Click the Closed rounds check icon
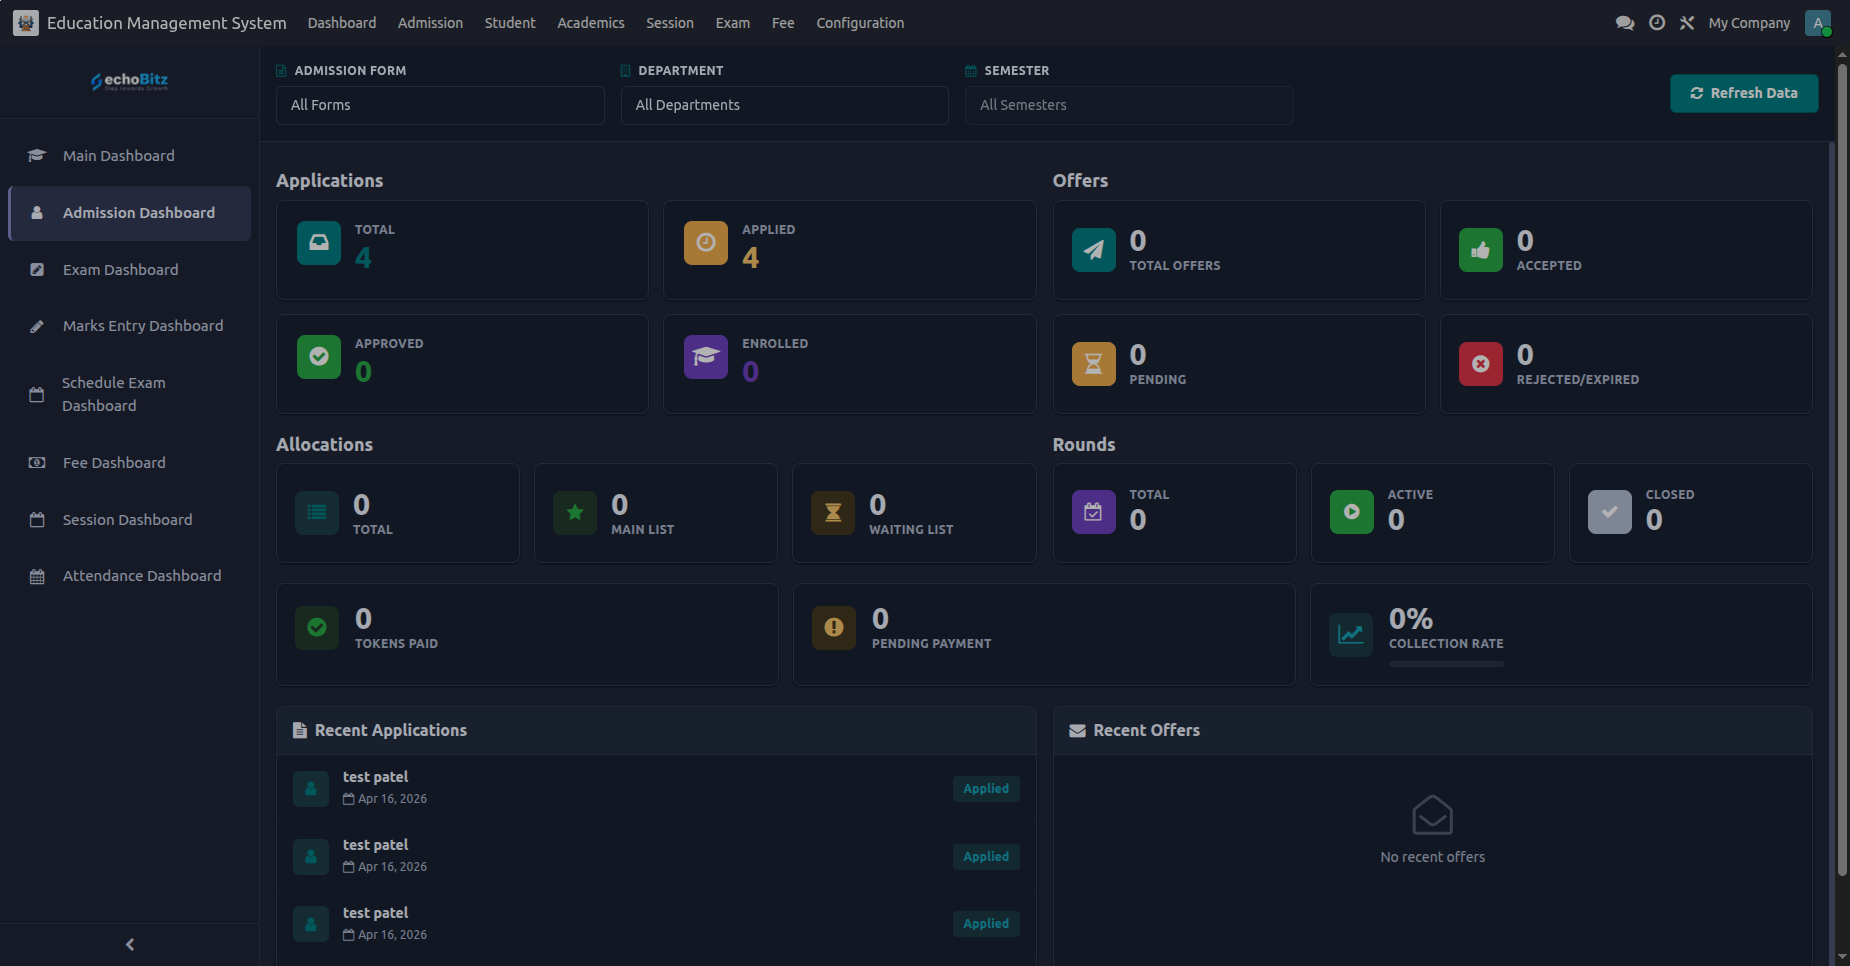The width and height of the screenshot is (1850, 966). 1610,512
